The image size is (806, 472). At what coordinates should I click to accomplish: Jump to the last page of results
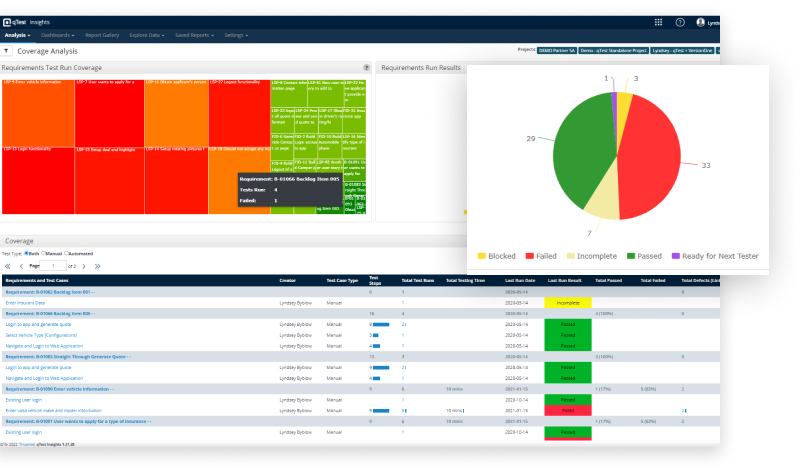(98, 267)
